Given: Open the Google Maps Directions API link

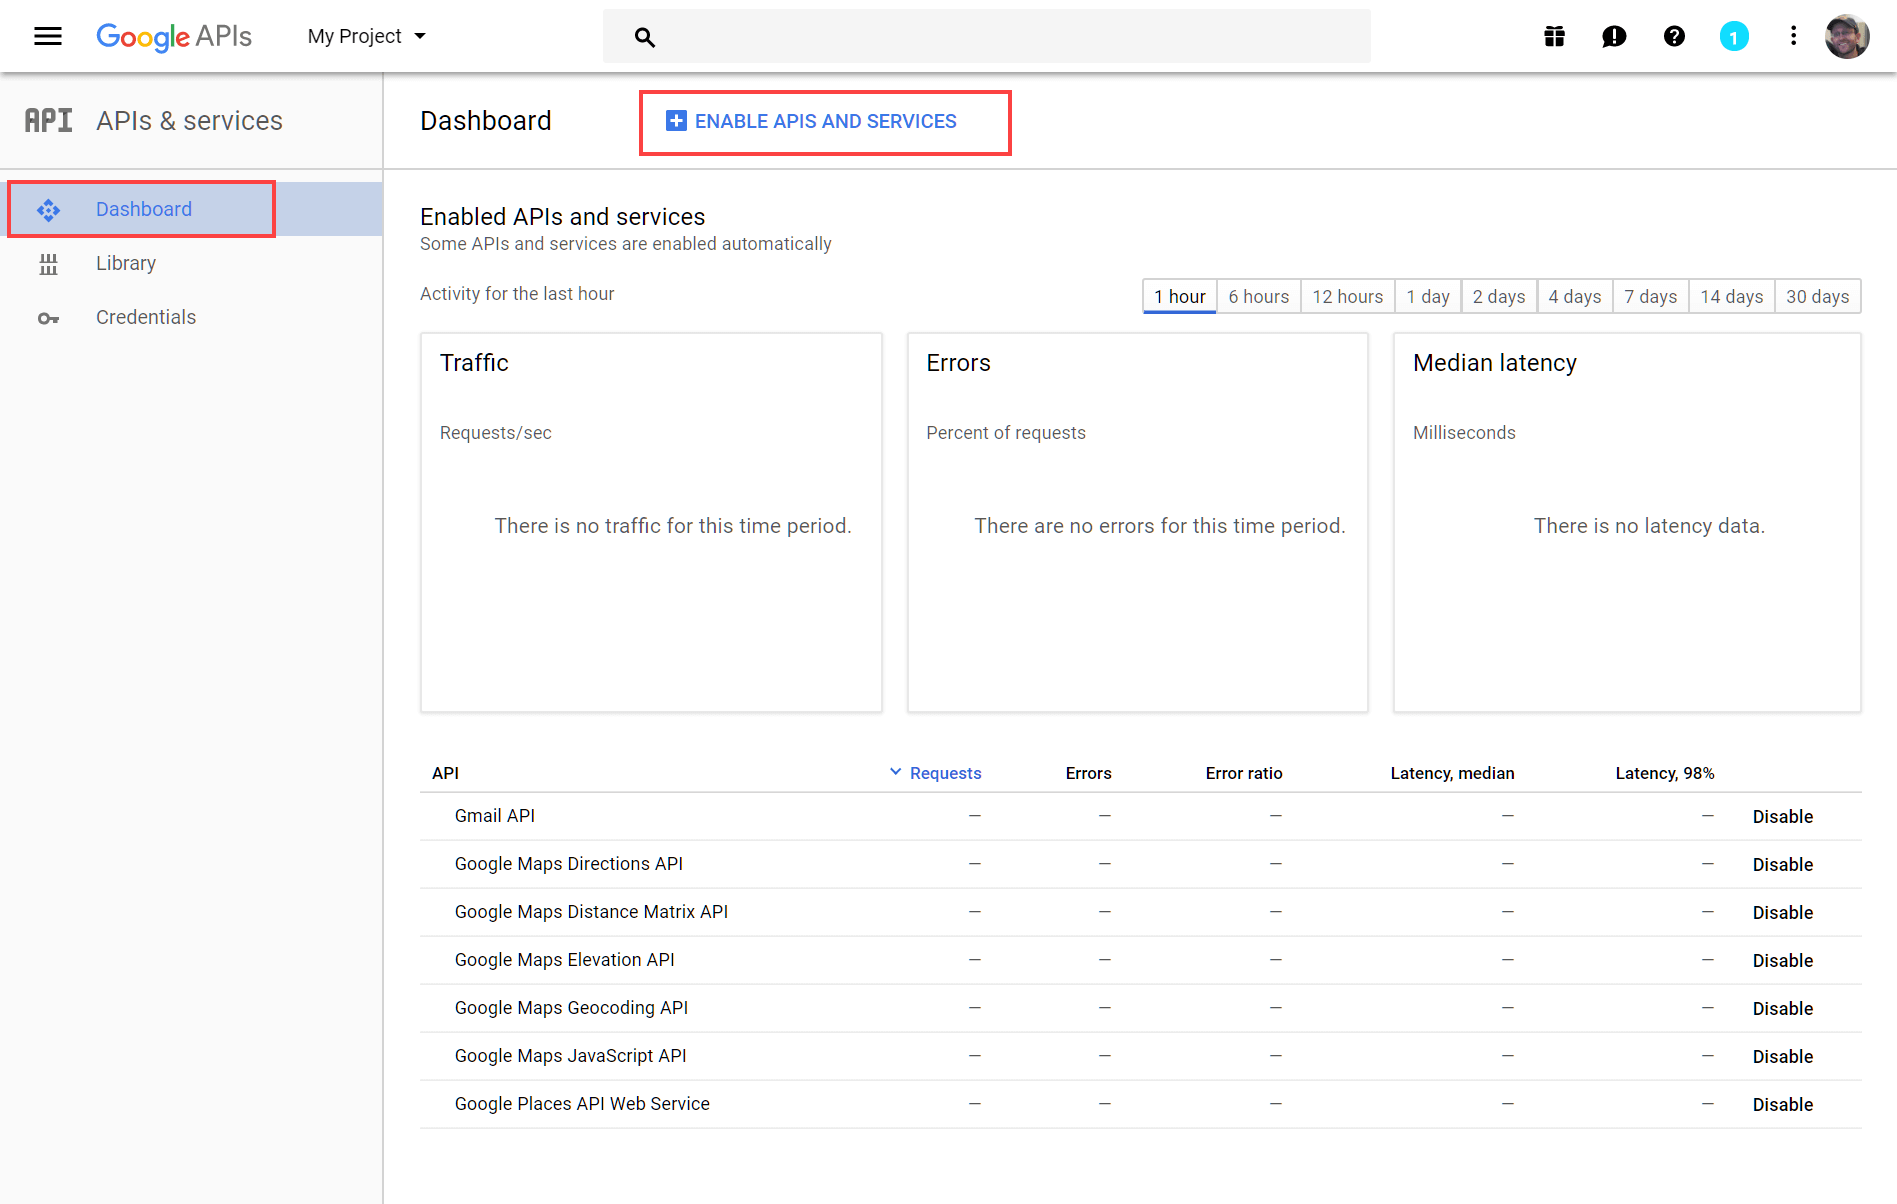Looking at the screenshot, I should (x=568, y=864).
